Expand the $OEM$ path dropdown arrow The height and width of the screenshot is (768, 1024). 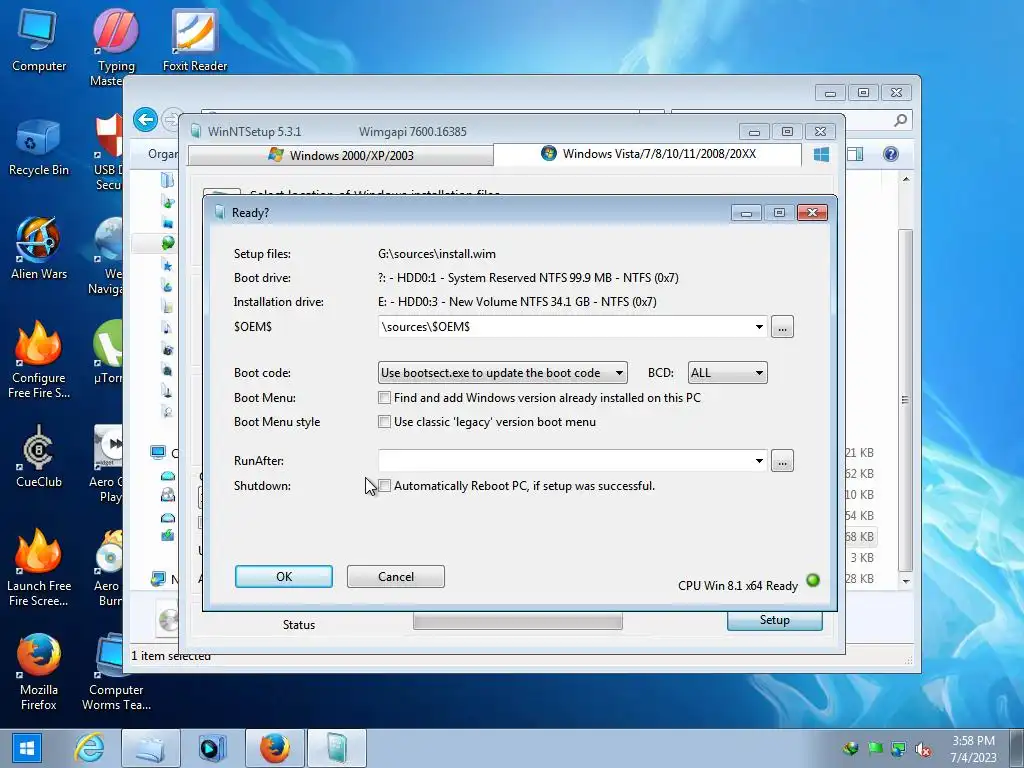point(759,327)
